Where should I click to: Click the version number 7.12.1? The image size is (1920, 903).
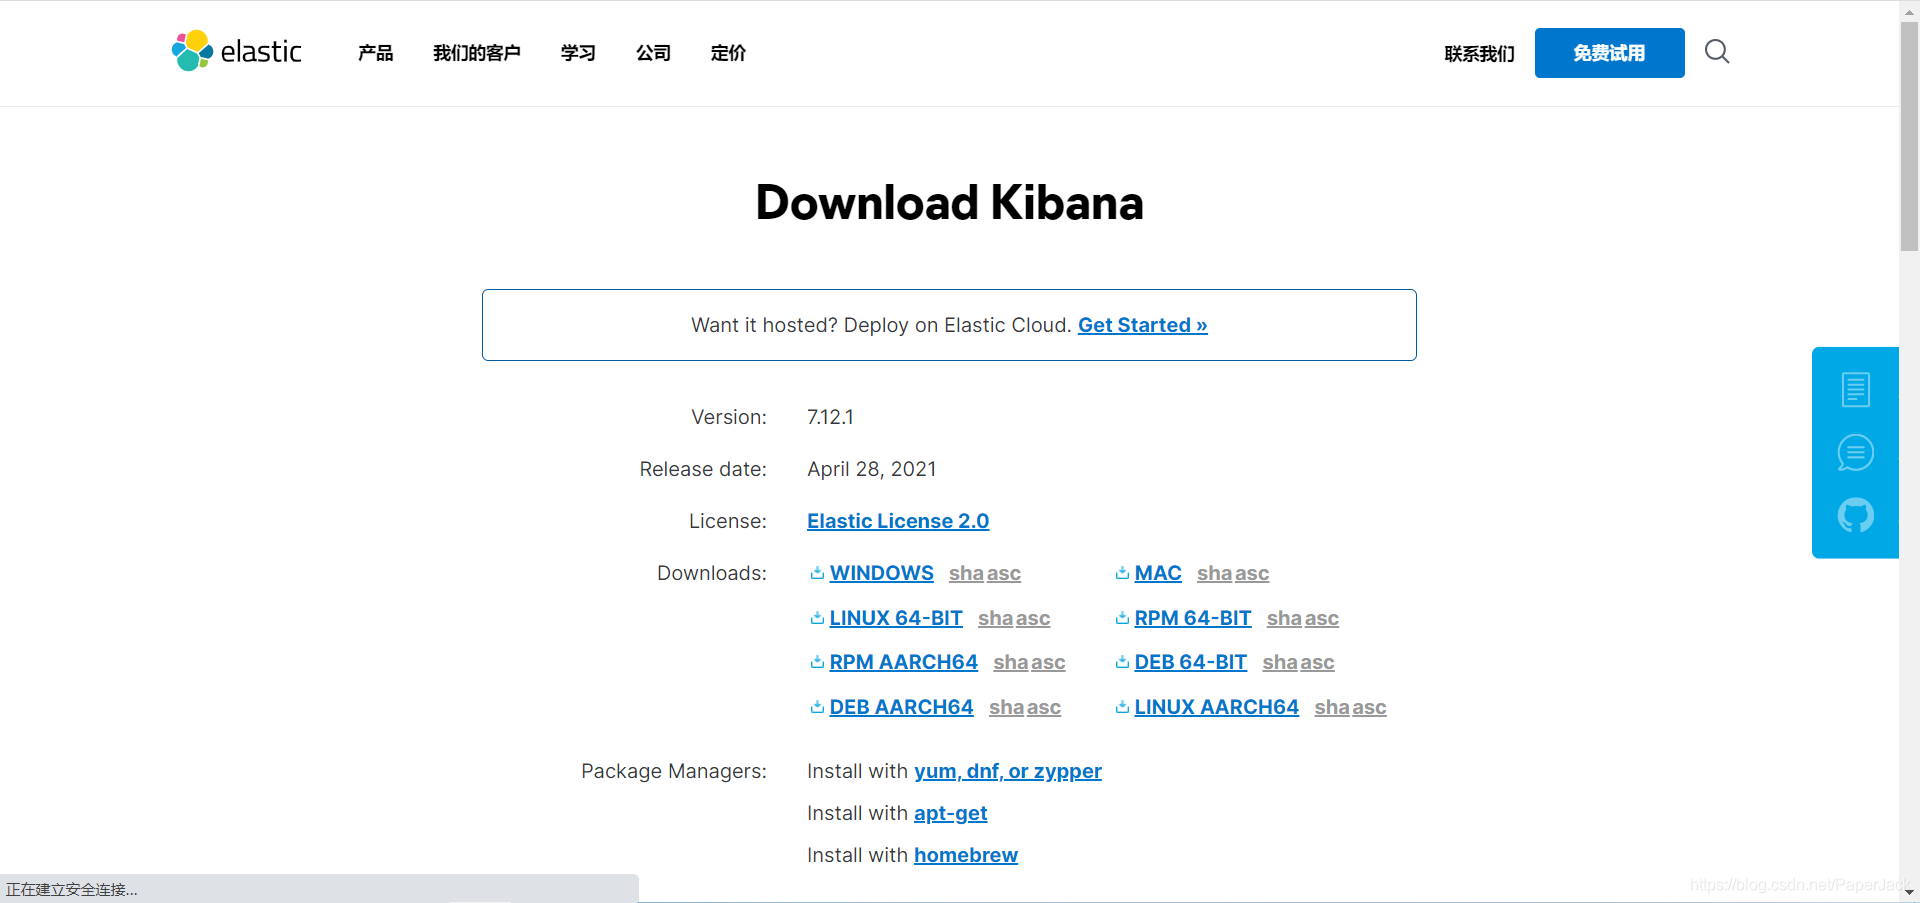pos(830,417)
